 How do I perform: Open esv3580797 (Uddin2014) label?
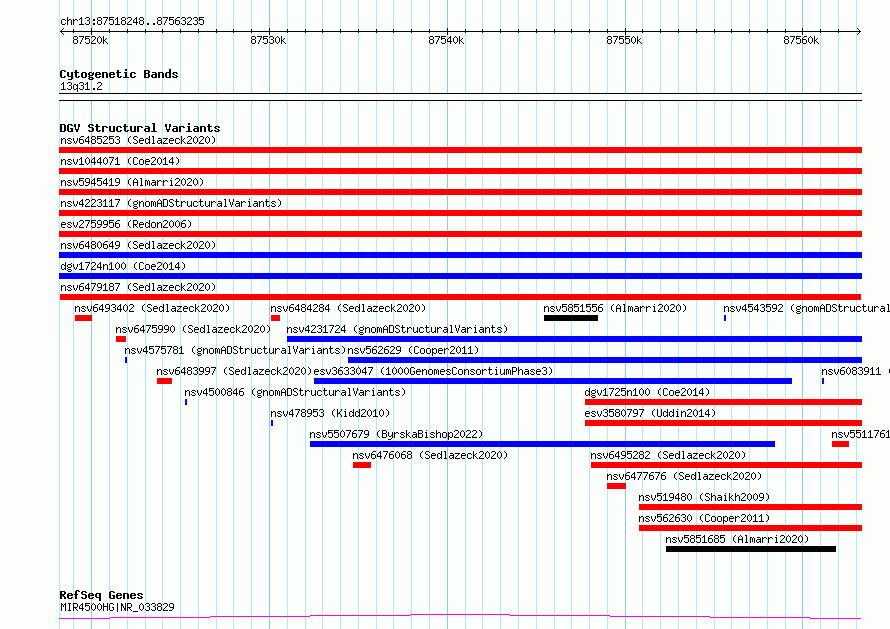[x=650, y=413]
